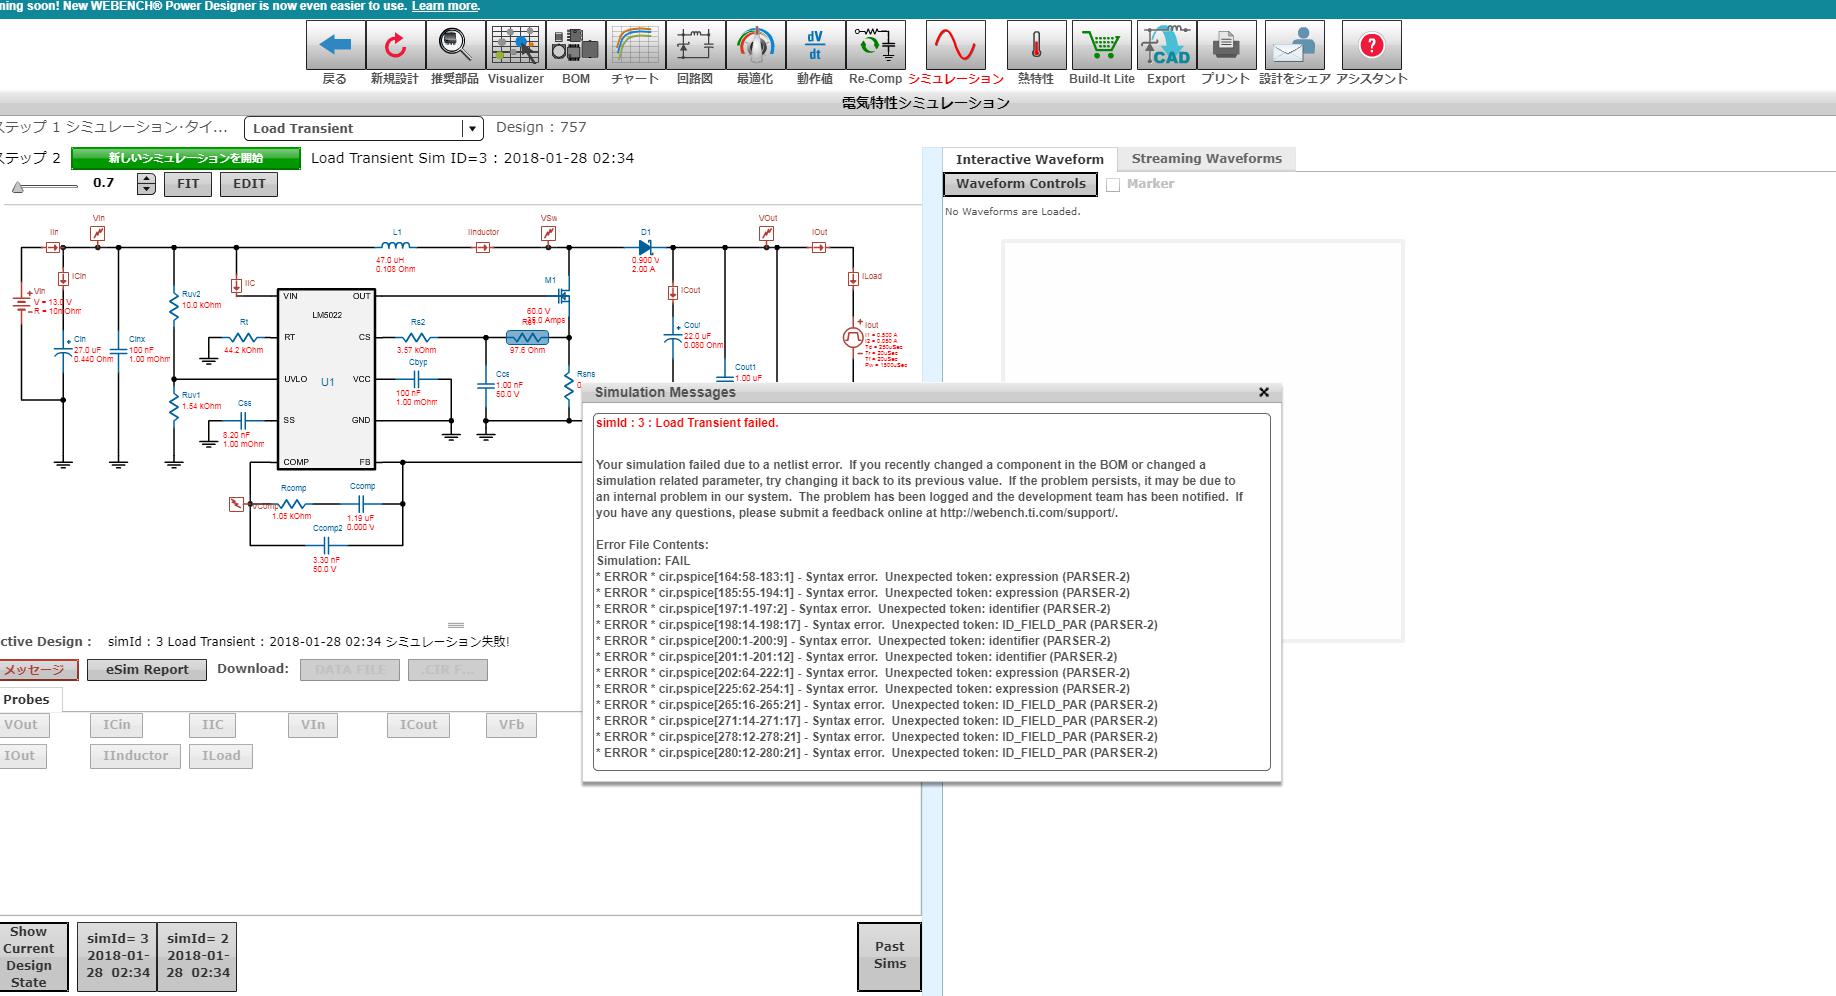Open the eSim Report
This screenshot has height=996, width=1836.
(147, 670)
